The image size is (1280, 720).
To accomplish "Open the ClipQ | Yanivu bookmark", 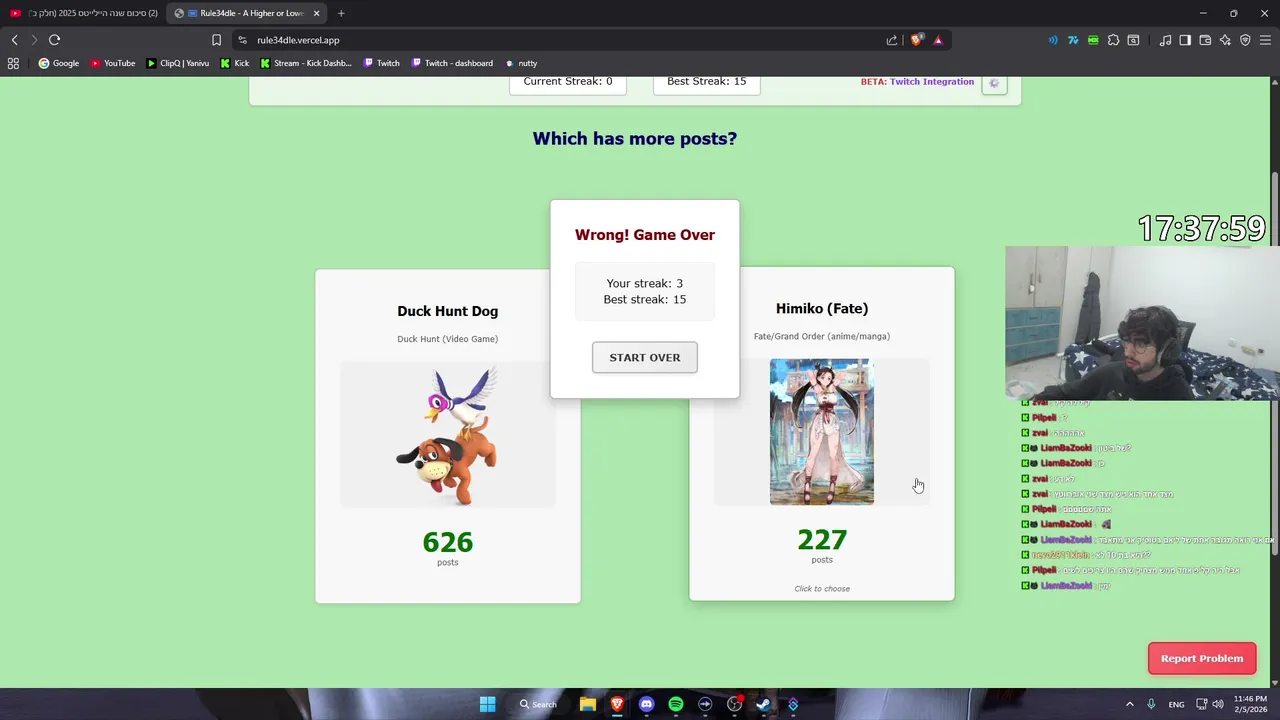I will 178,63.
